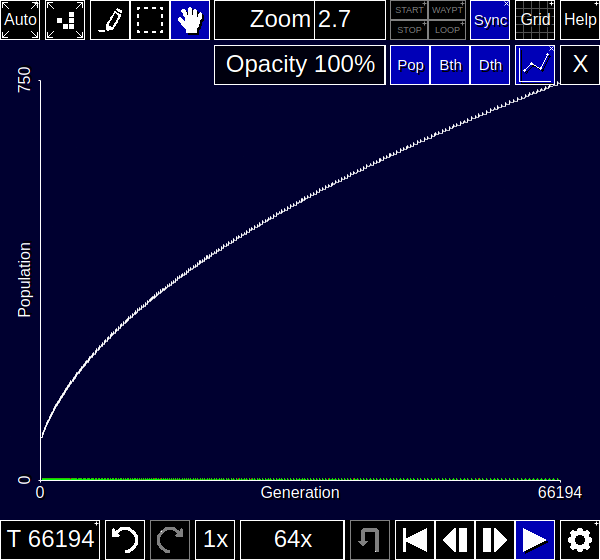Select the pencil draw tool
The image size is (600, 560).
click(110, 20)
